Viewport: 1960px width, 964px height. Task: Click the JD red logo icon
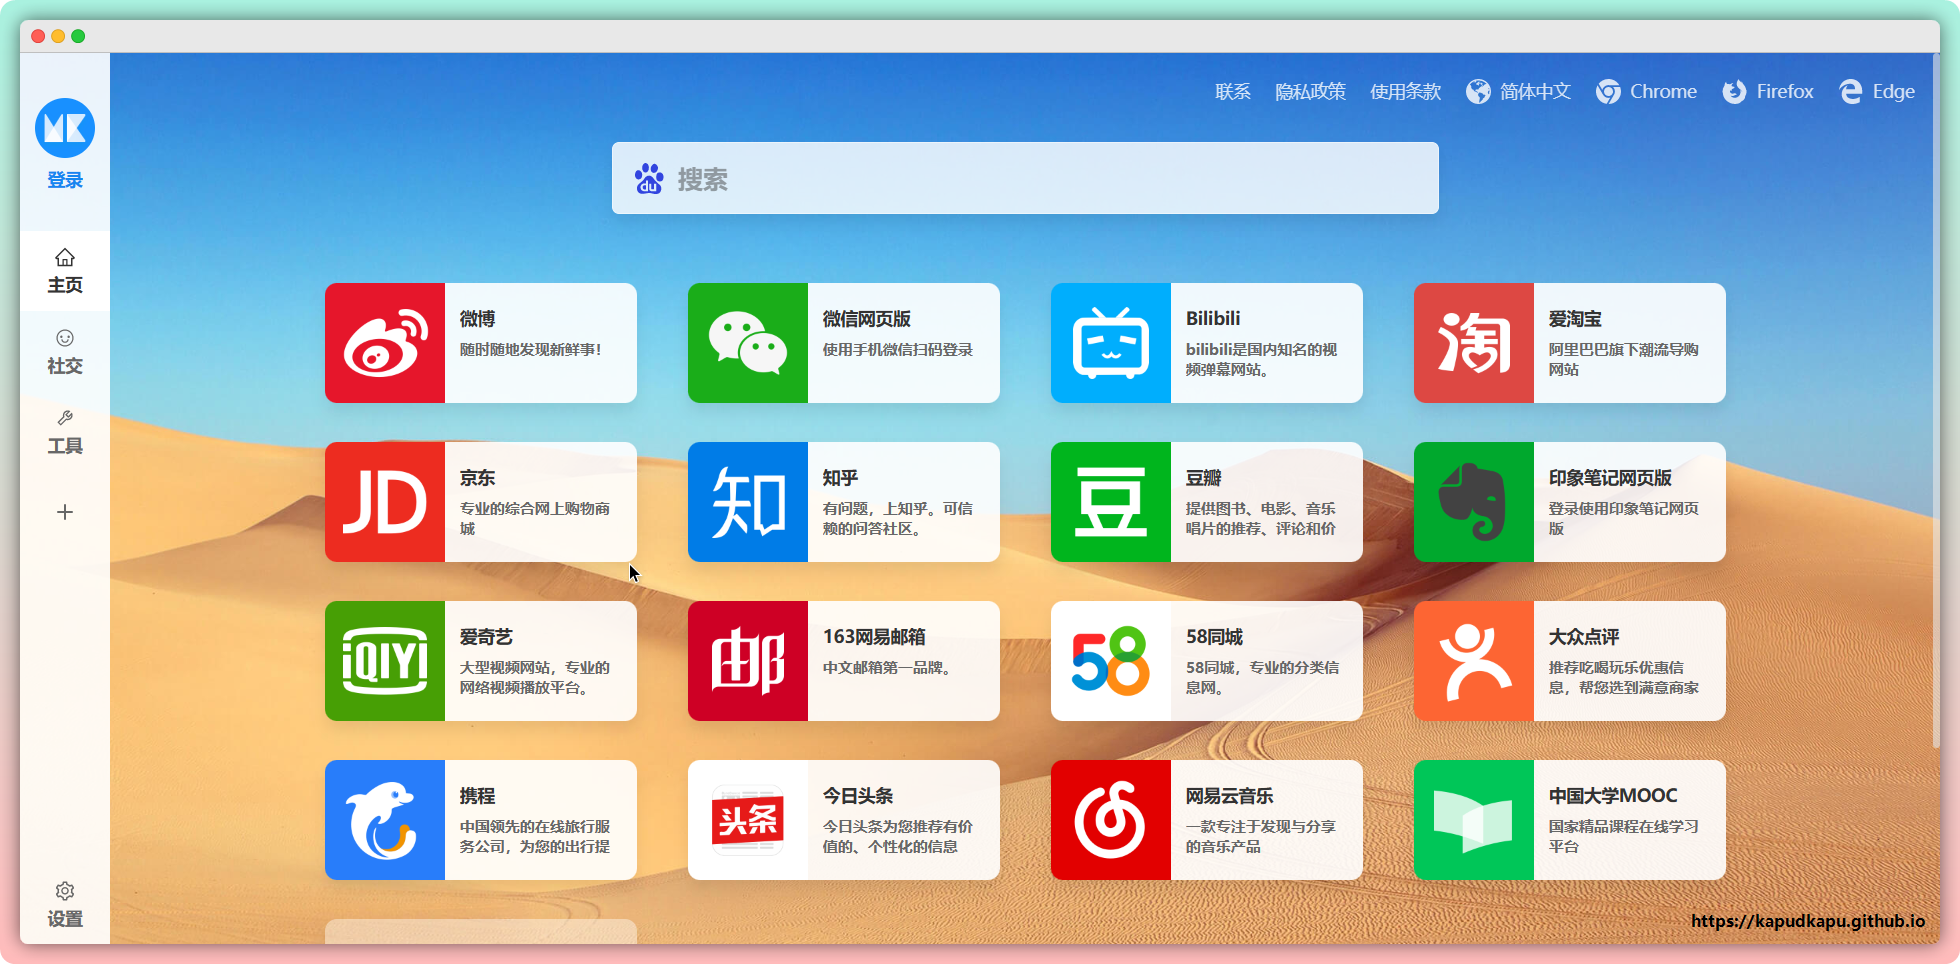click(x=385, y=502)
